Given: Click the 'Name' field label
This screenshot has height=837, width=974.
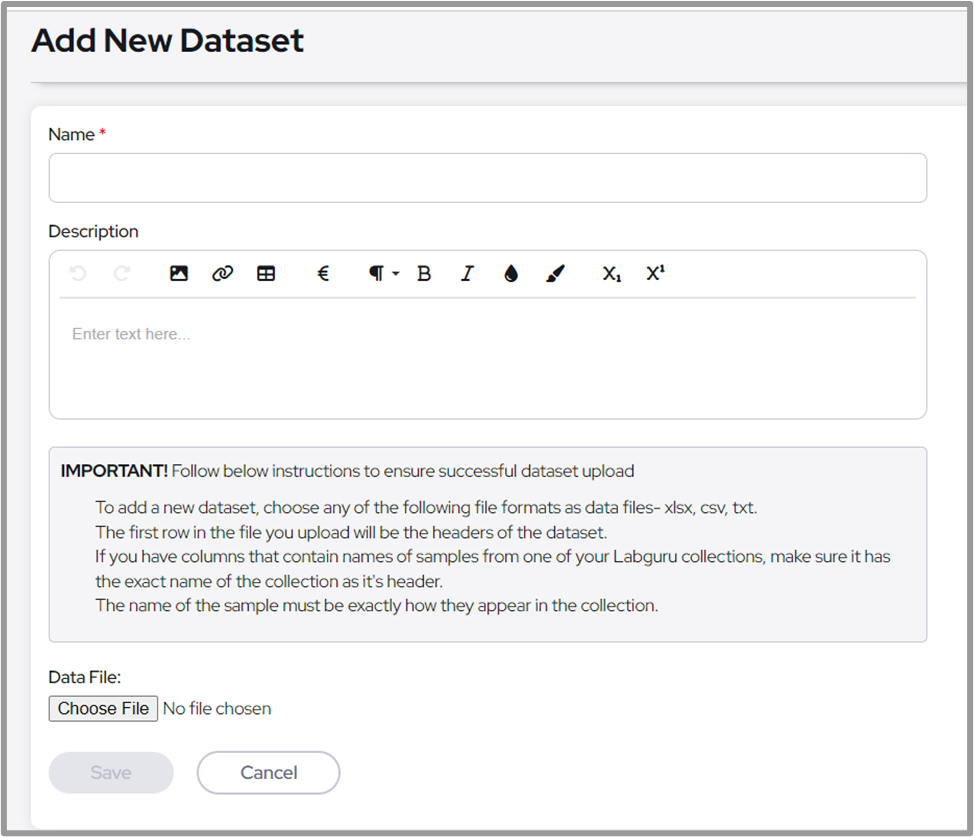Looking at the screenshot, I should pos(71,134).
